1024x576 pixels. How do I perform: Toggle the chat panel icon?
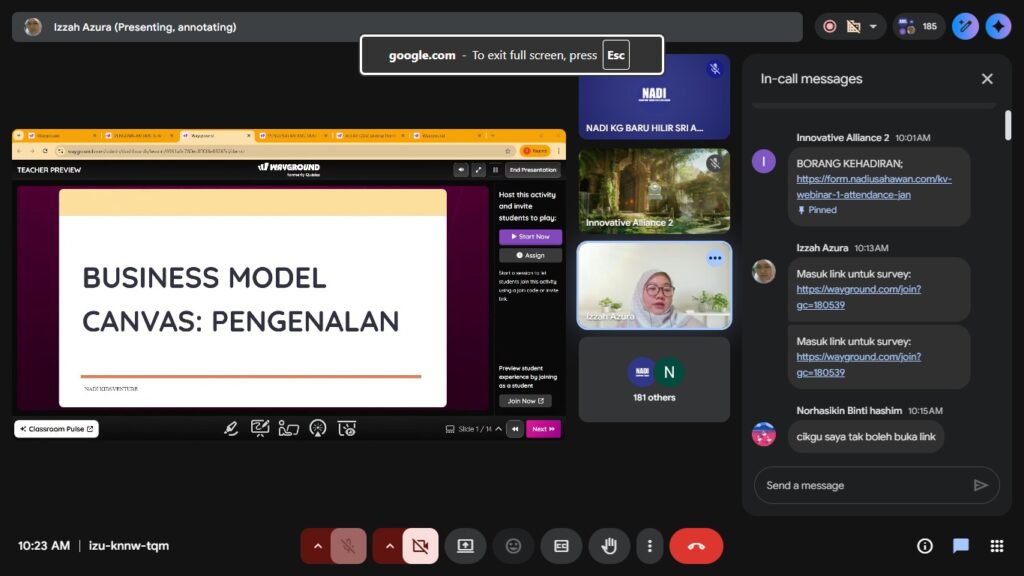pos(961,546)
